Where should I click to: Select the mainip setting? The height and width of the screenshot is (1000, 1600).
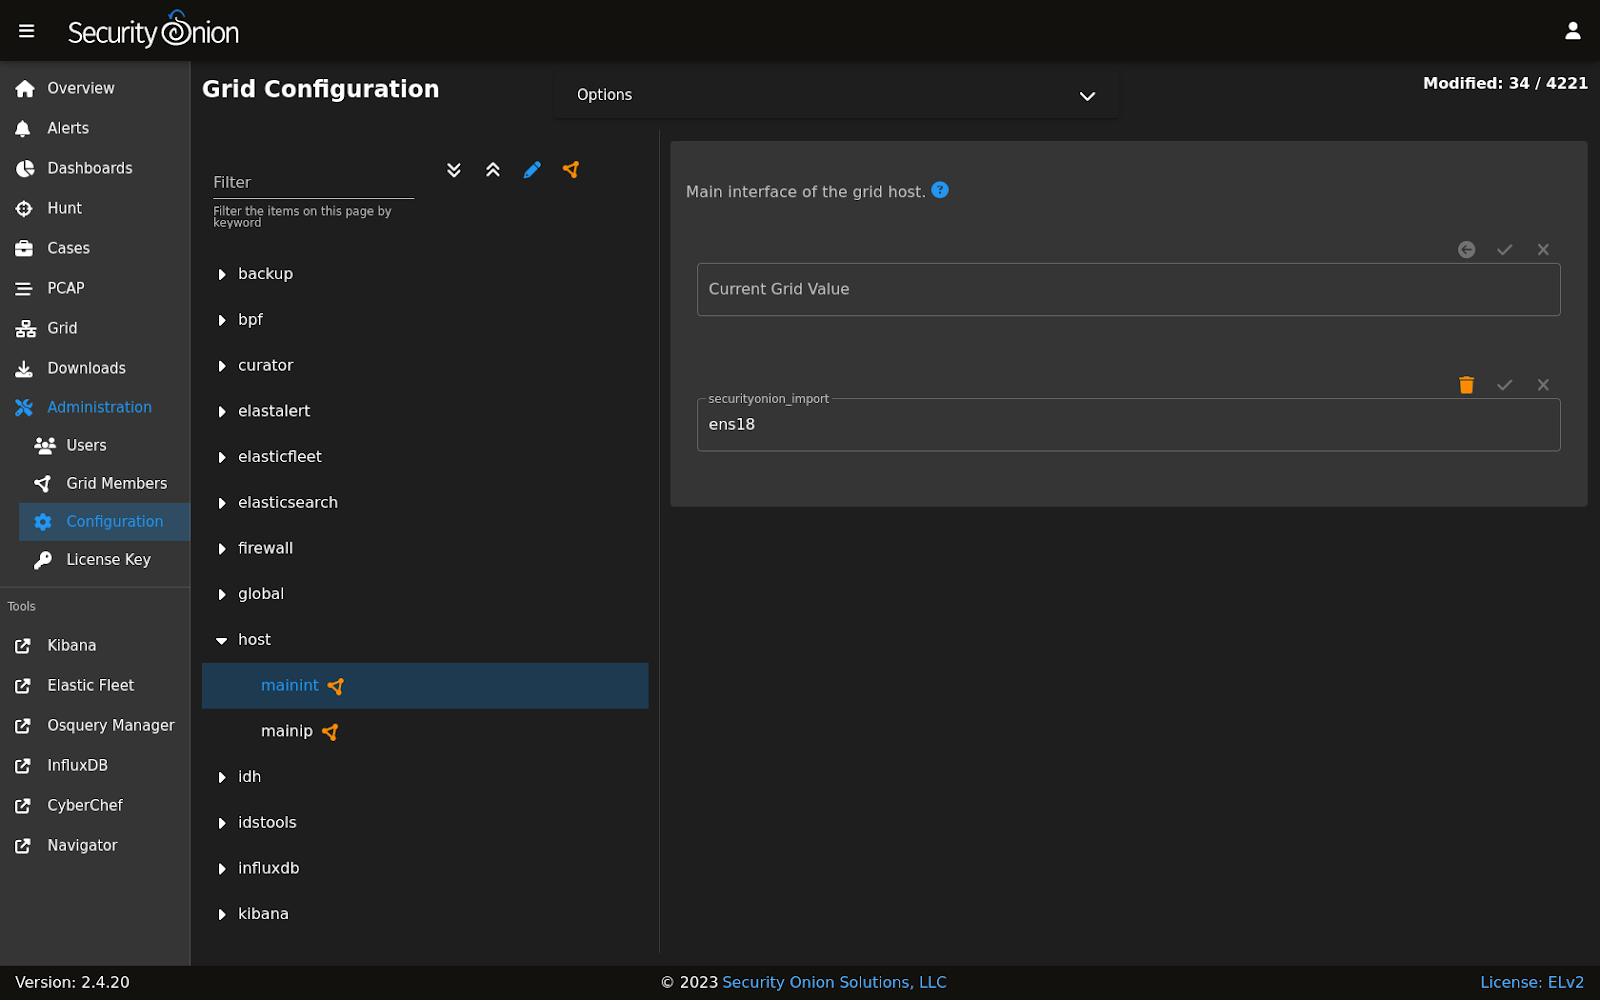(425, 732)
